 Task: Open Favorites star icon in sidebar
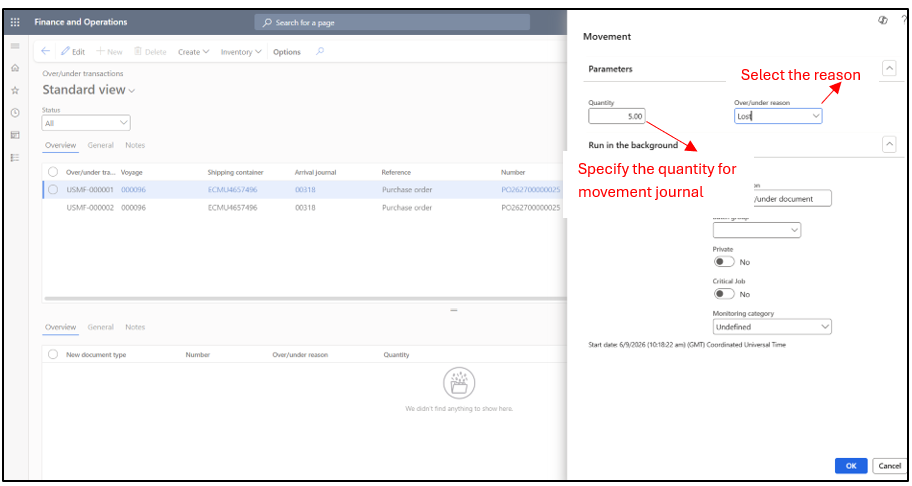click(15, 91)
